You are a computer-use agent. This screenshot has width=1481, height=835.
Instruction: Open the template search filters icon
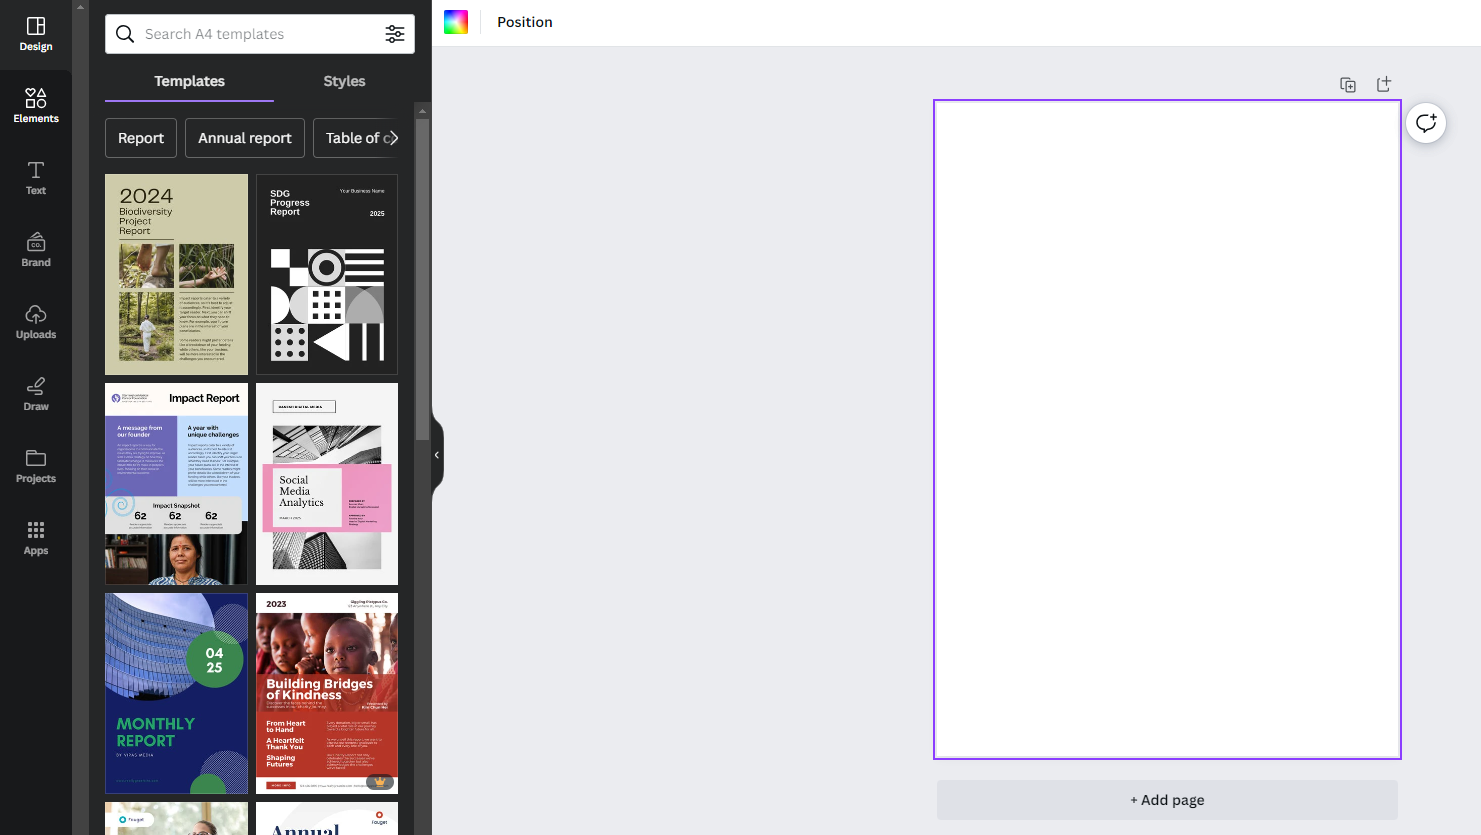(x=395, y=34)
